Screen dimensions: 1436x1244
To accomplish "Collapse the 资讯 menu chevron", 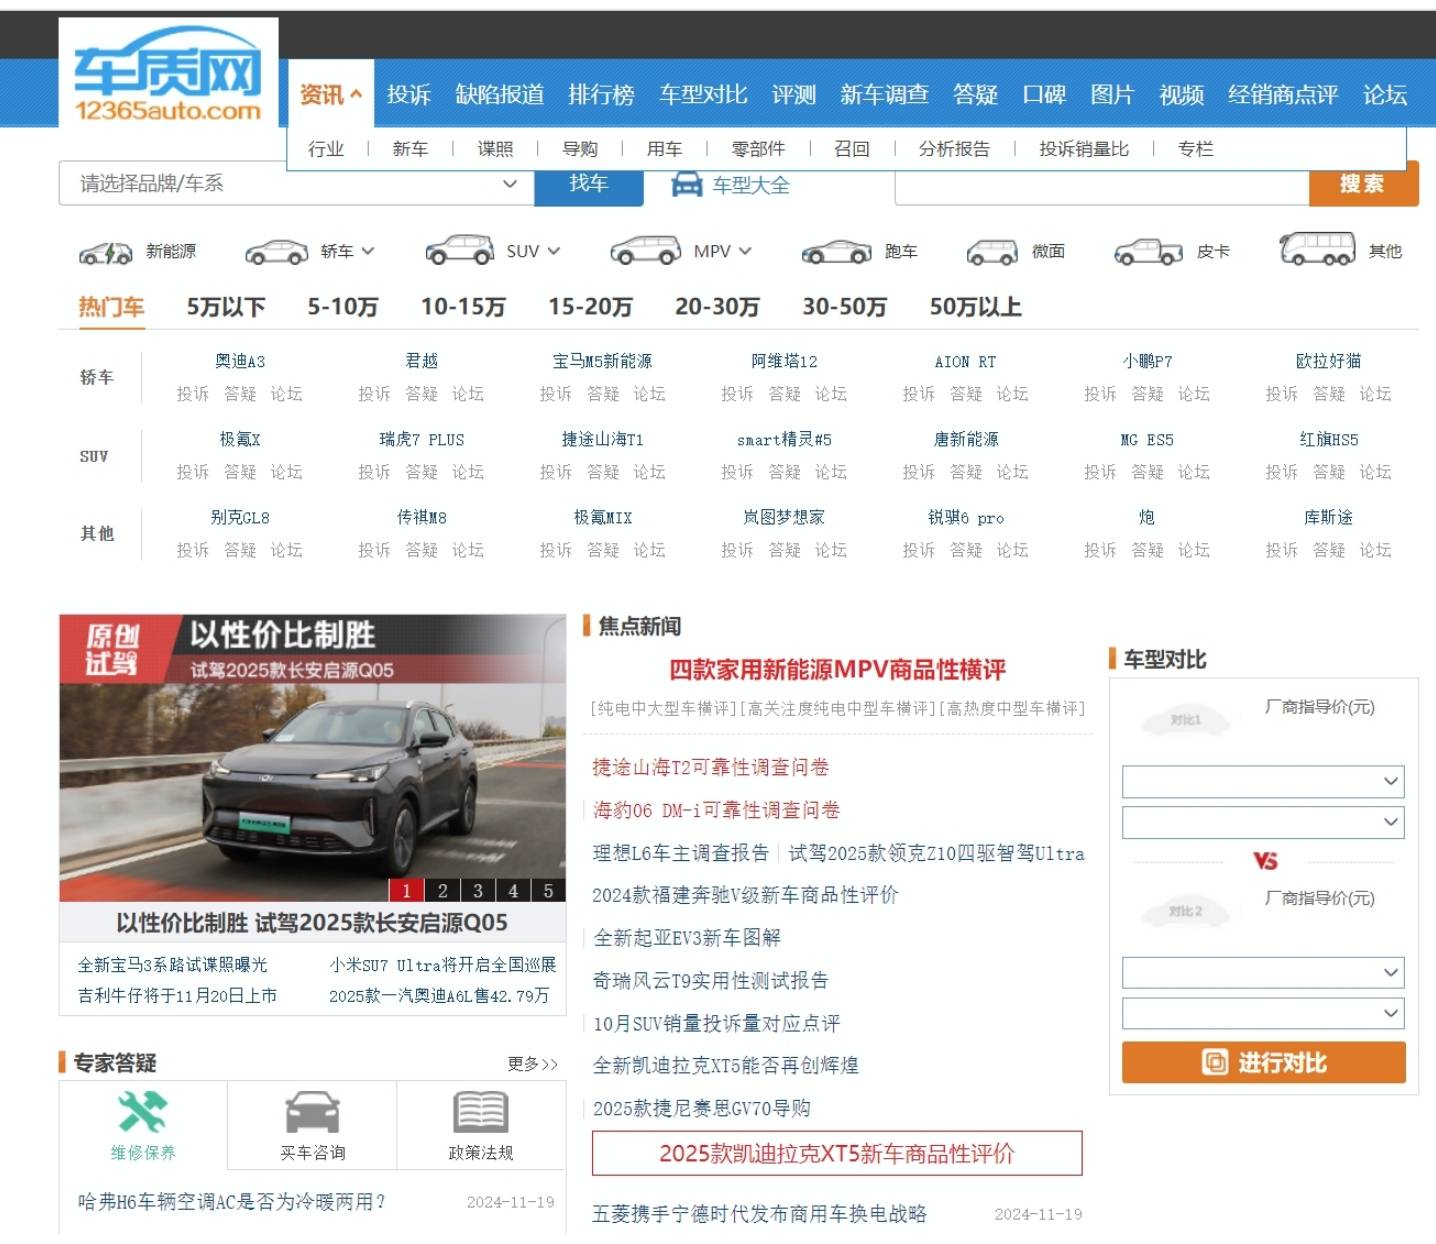I will coord(356,95).
